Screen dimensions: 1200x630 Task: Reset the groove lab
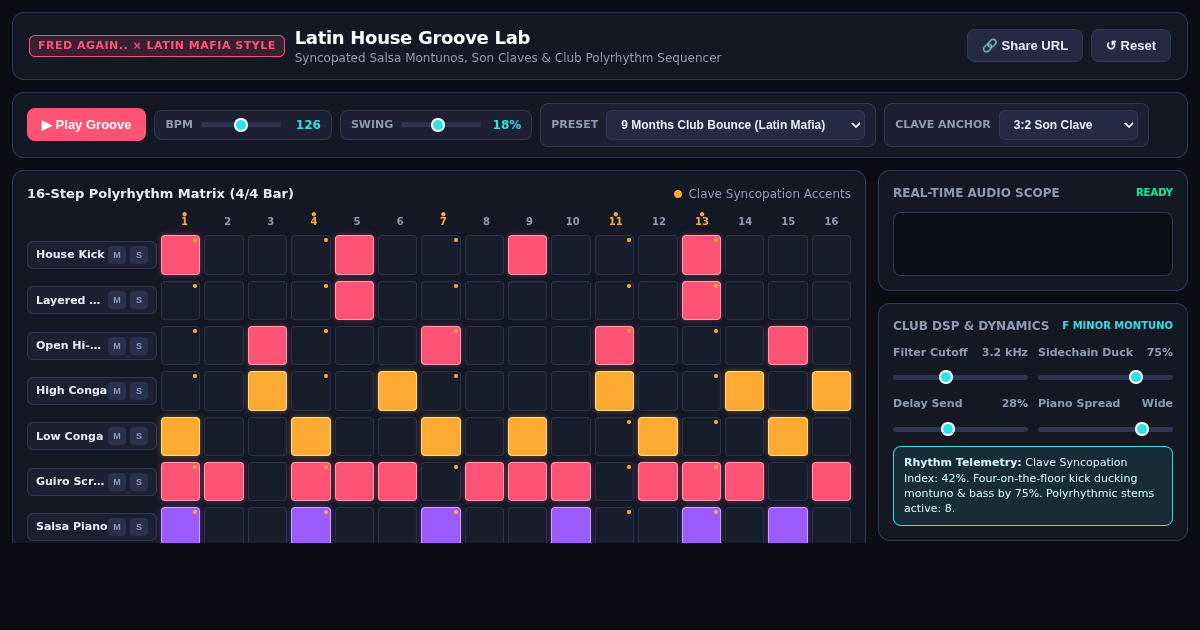[x=1131, y=46]
